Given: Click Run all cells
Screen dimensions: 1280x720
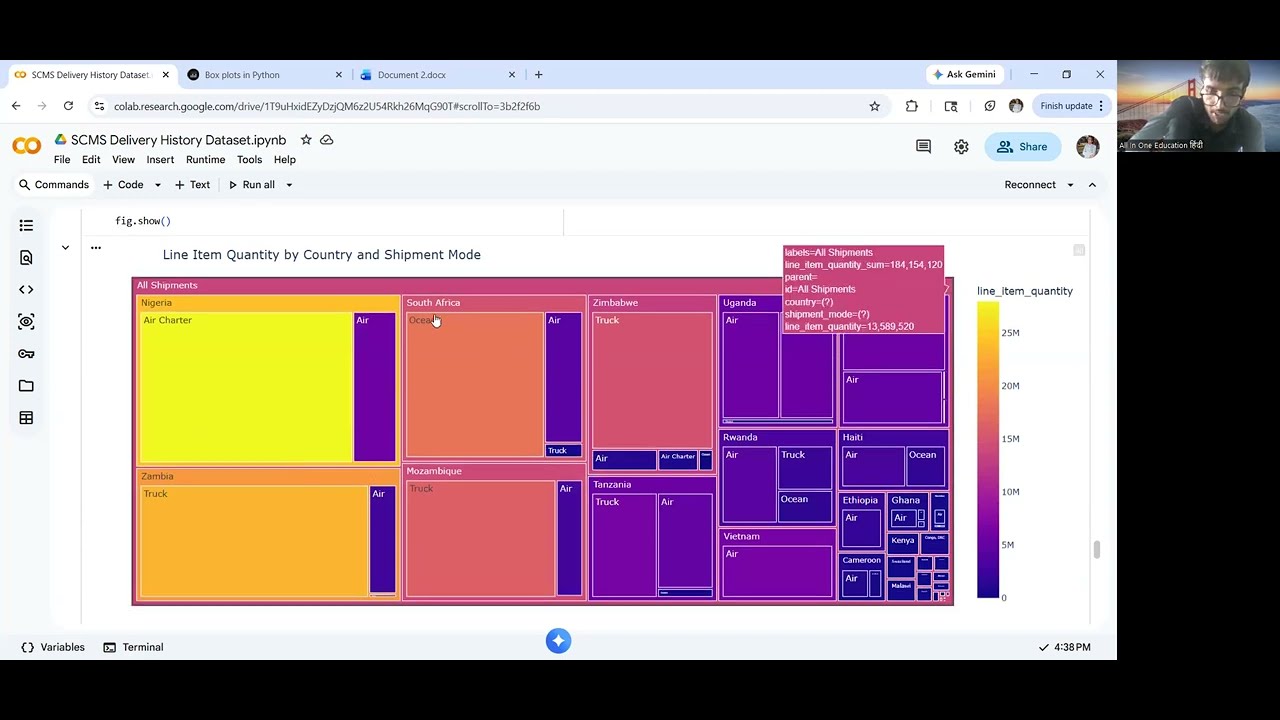Looking at the screenshot, I should pos(251,185).
